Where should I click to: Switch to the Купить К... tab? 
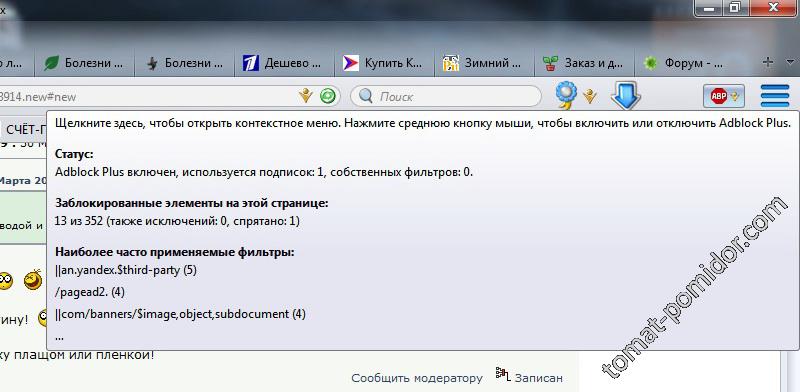coord(384,63)
